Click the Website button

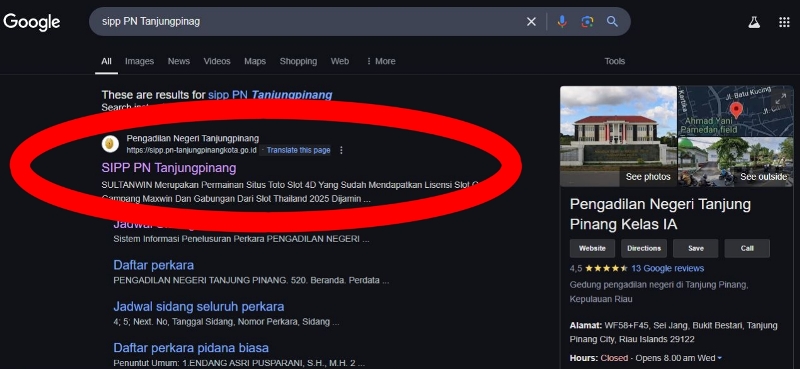(x=592, y=249)
